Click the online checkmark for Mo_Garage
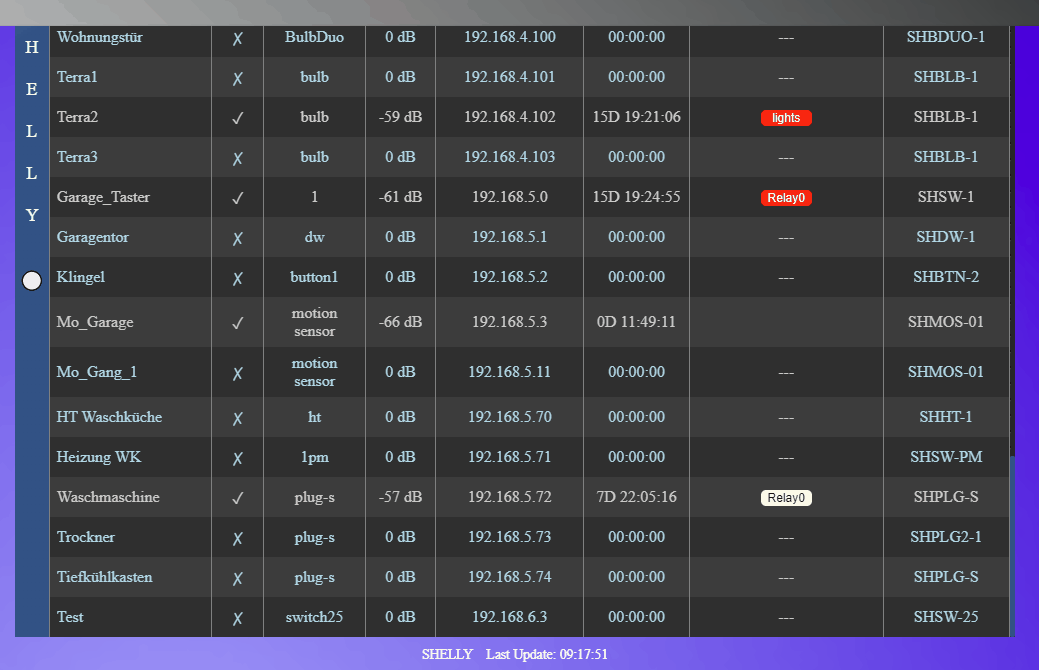 [238, 323]
